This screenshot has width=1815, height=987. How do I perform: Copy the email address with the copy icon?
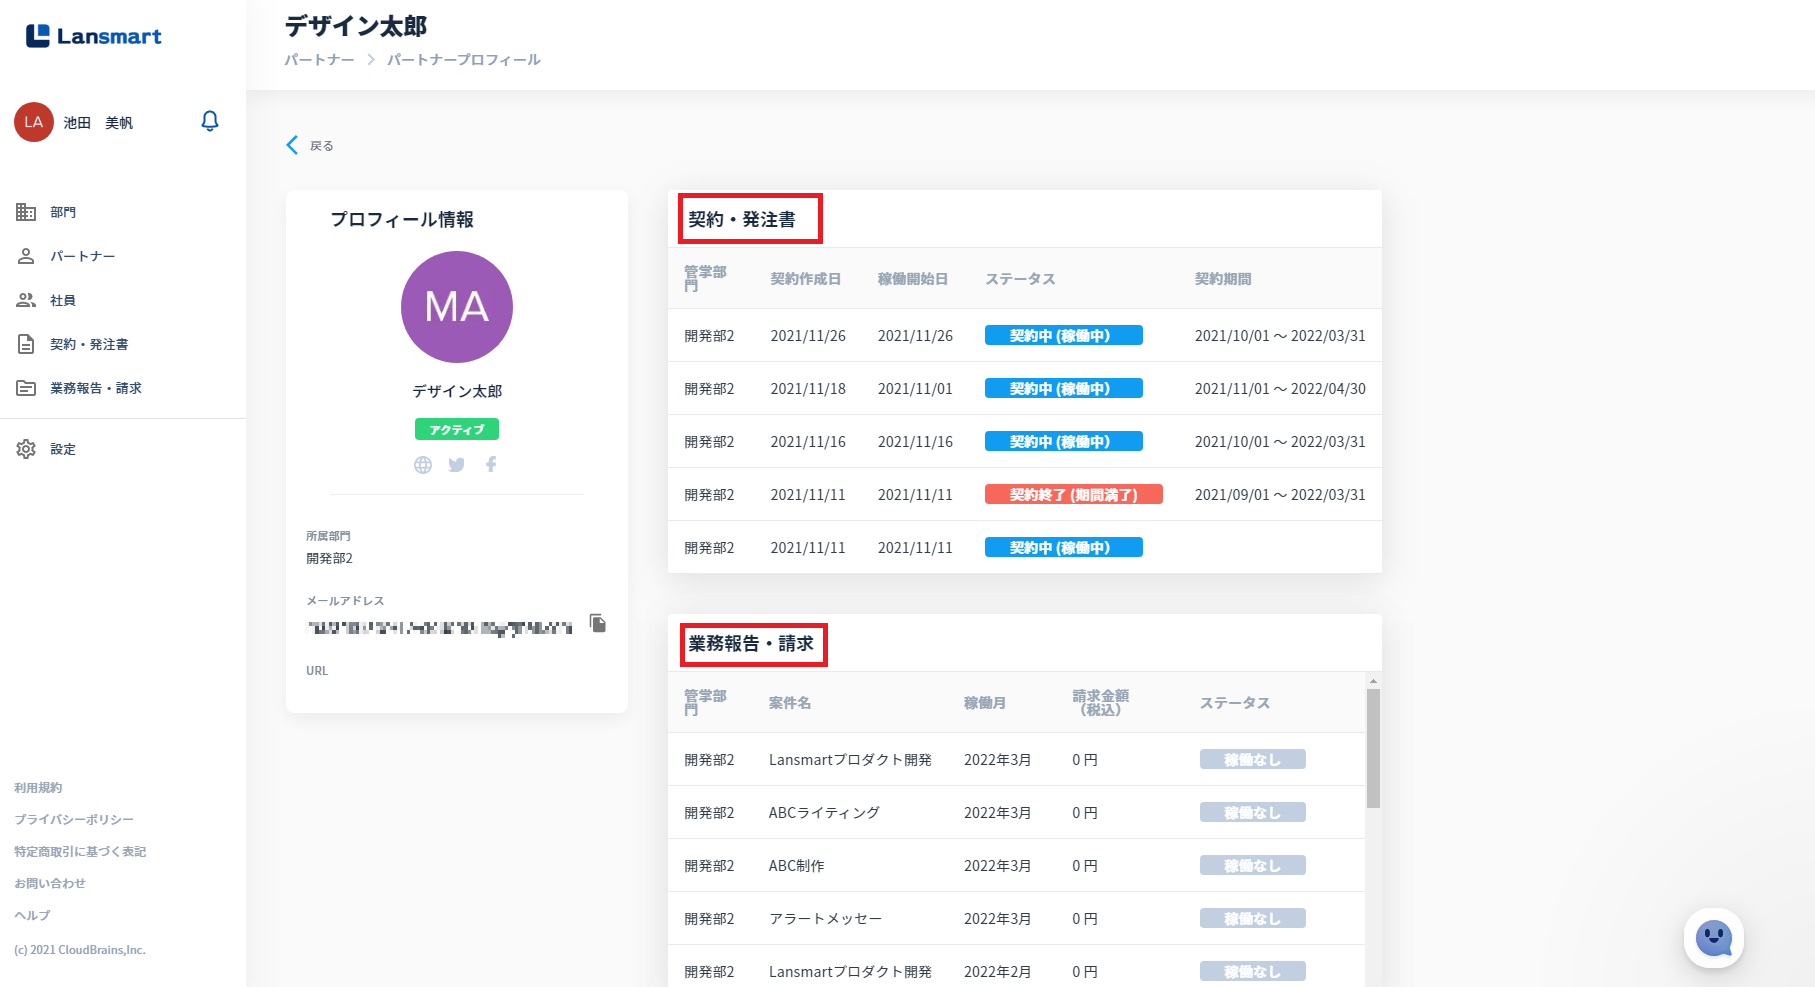598,623
